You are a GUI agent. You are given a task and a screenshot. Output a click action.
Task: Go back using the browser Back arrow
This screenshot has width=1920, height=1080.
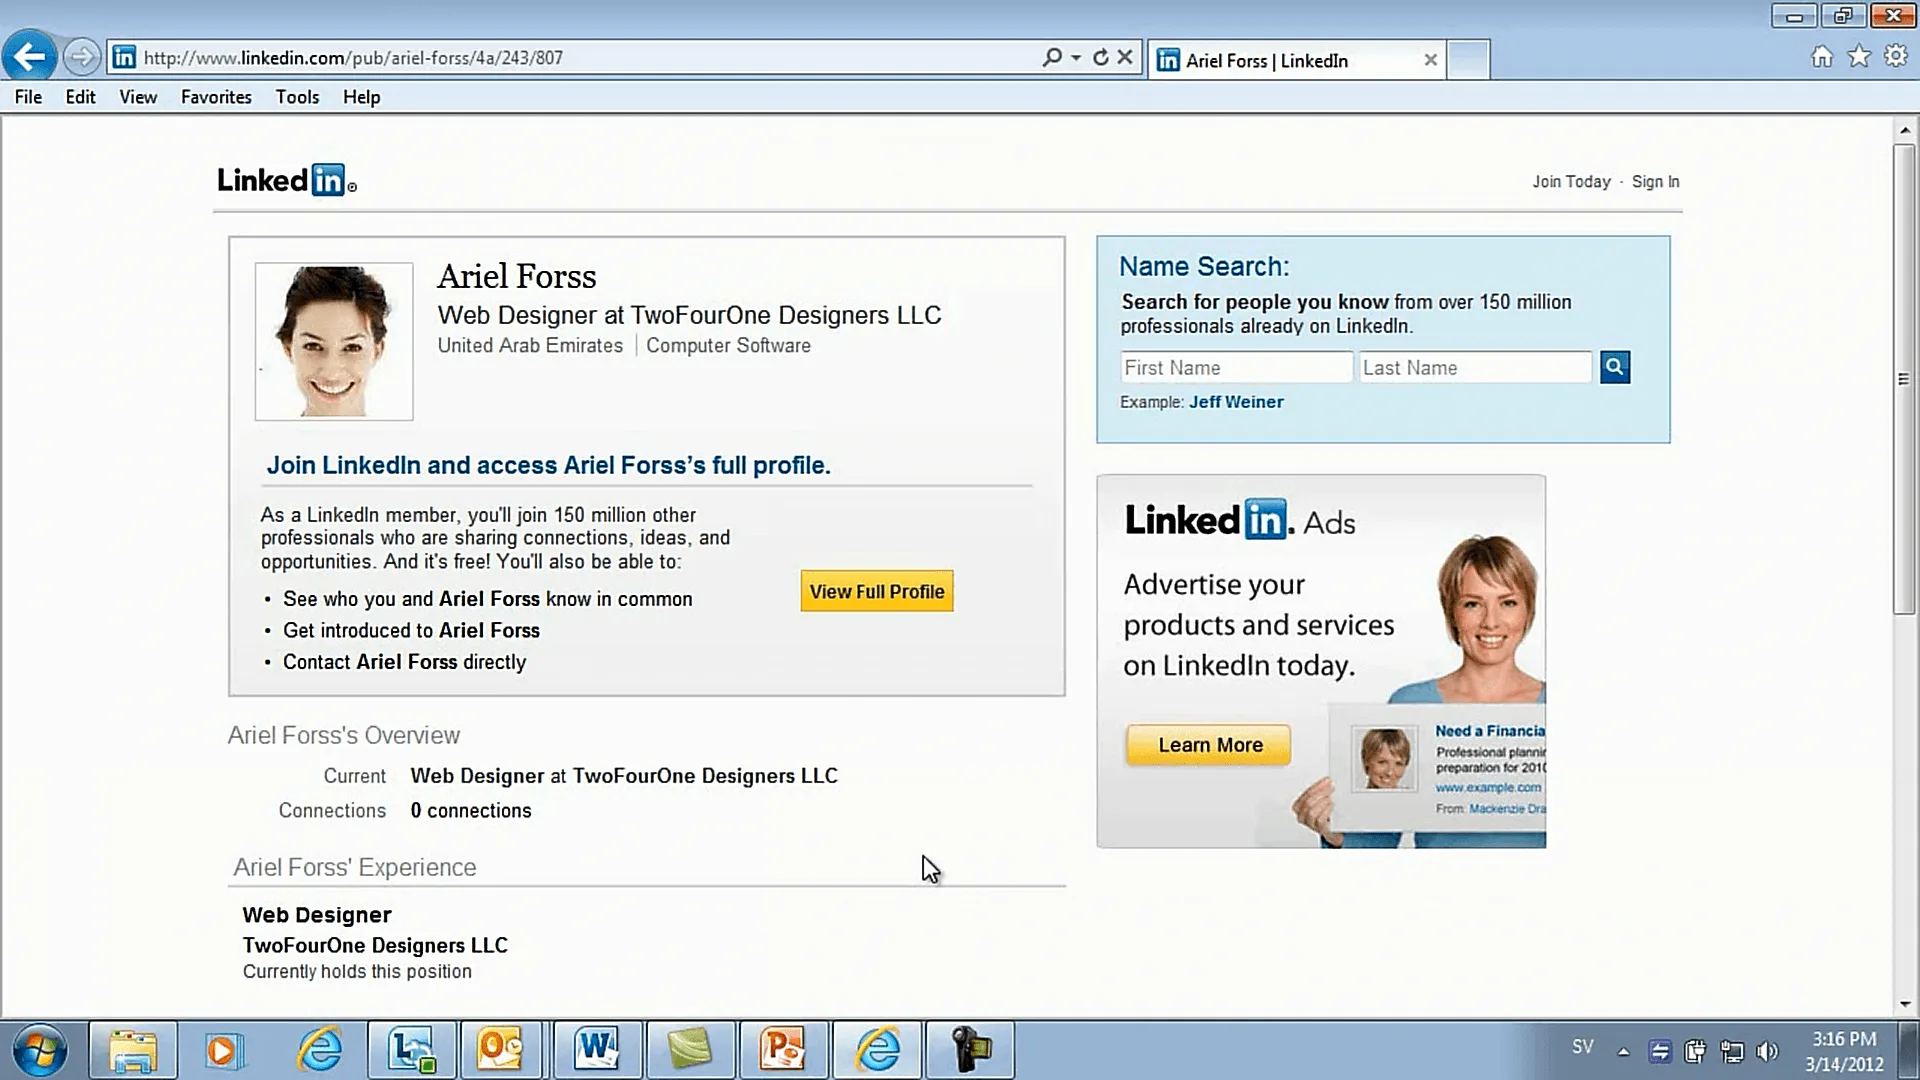pos(29,56)
